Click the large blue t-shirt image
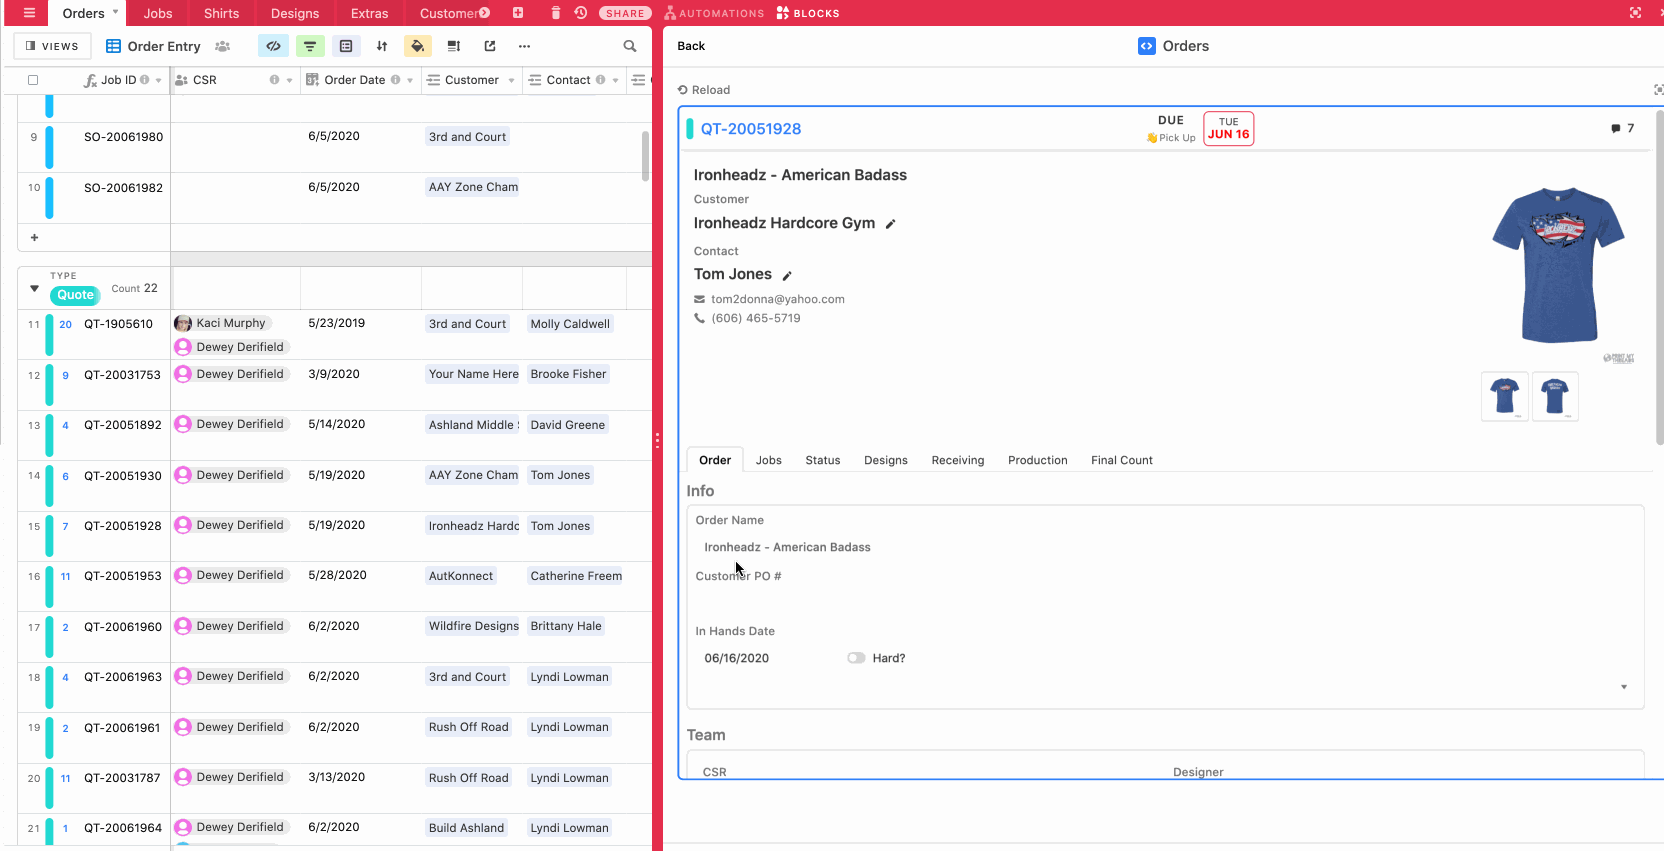This screenshot has width=1664, height=851. pos(1558,265)
